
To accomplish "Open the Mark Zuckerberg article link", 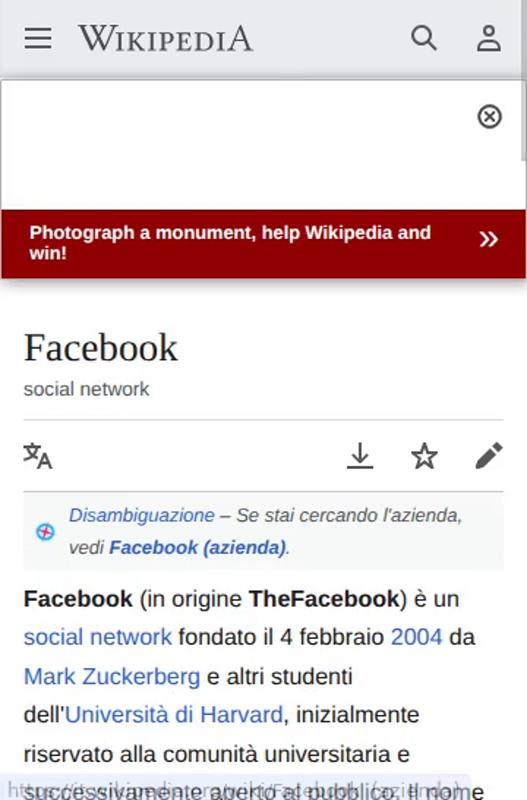I will point(112,677).
